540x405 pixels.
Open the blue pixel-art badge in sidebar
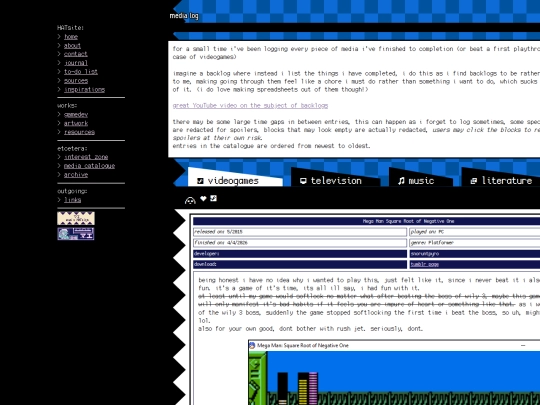click(76, 233)
